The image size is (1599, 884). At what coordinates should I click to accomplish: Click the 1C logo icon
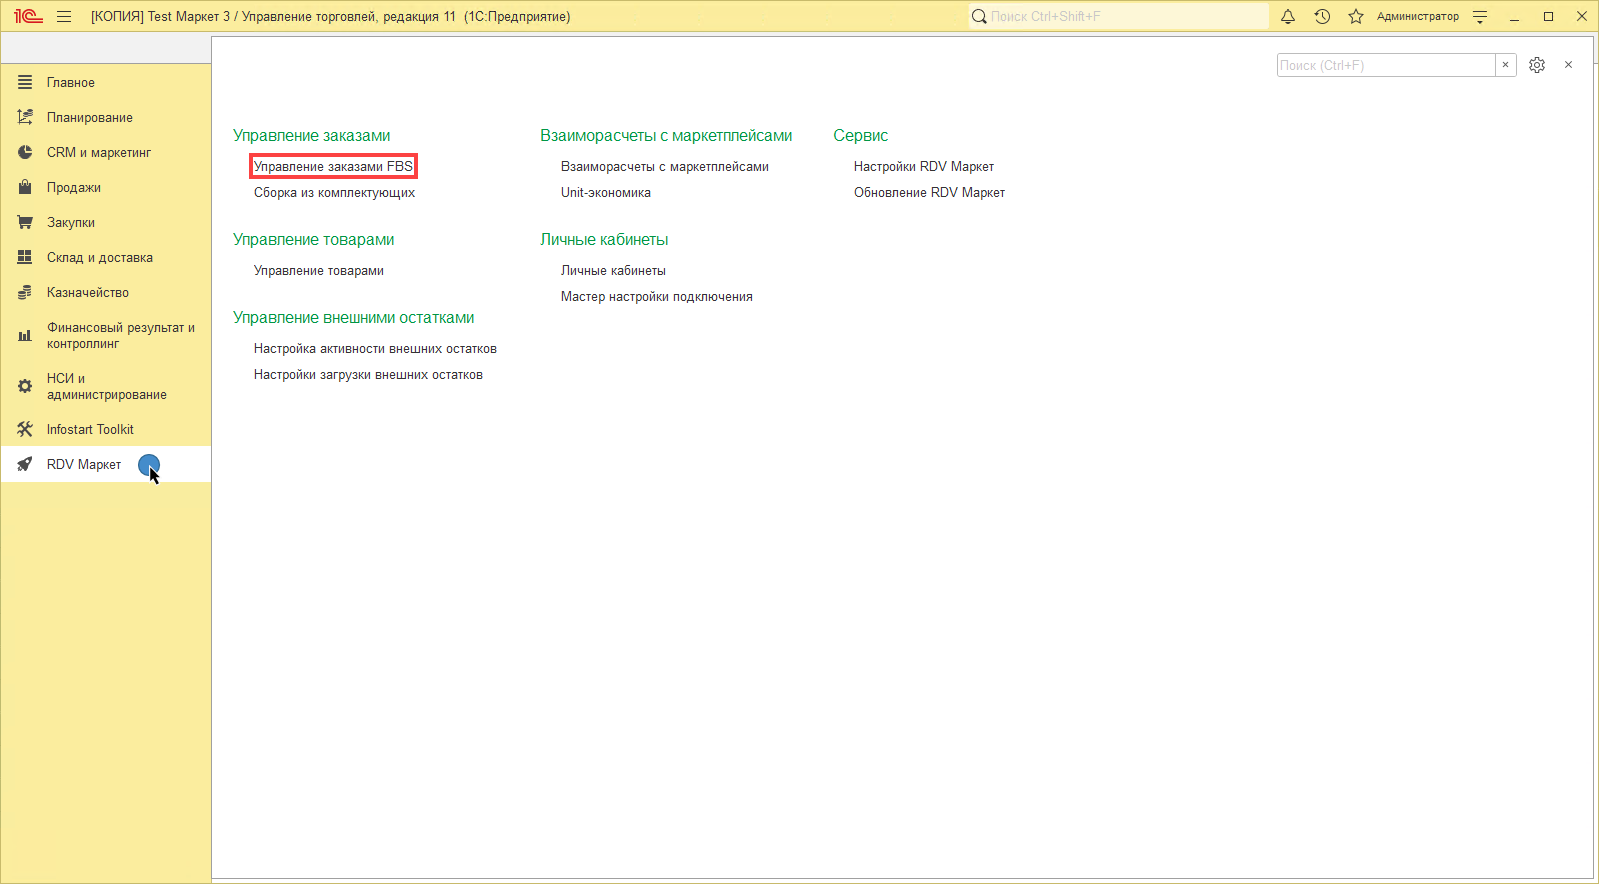point(28,16)
